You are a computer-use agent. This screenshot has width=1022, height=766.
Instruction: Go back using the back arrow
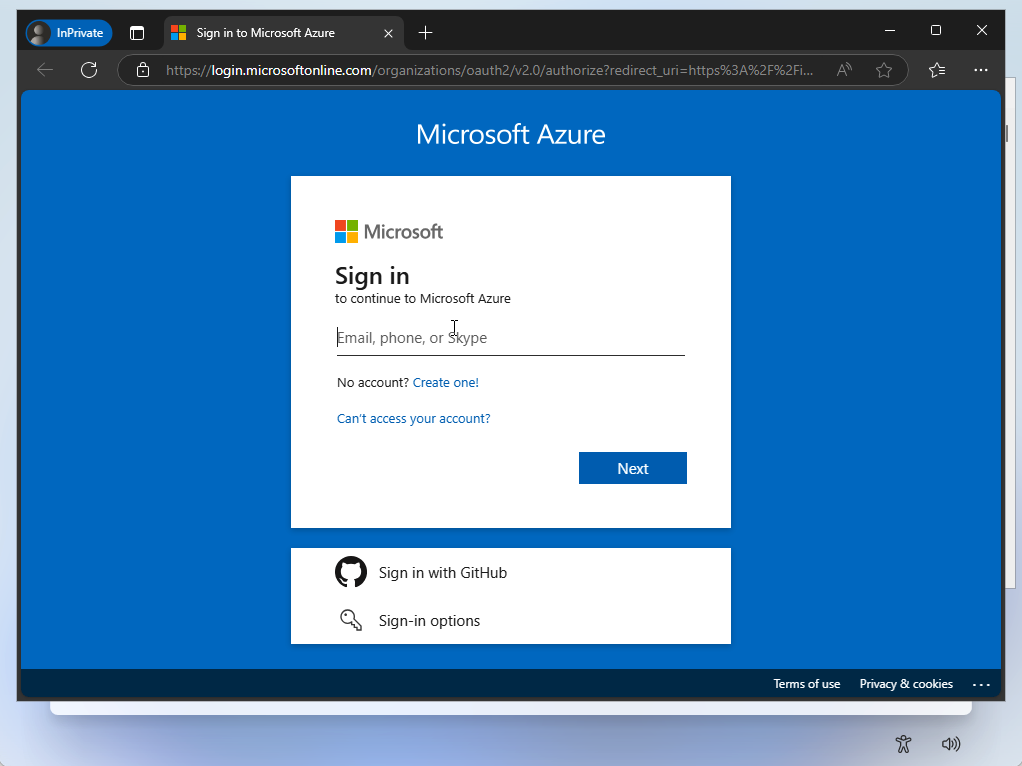(x=45, y=70)
